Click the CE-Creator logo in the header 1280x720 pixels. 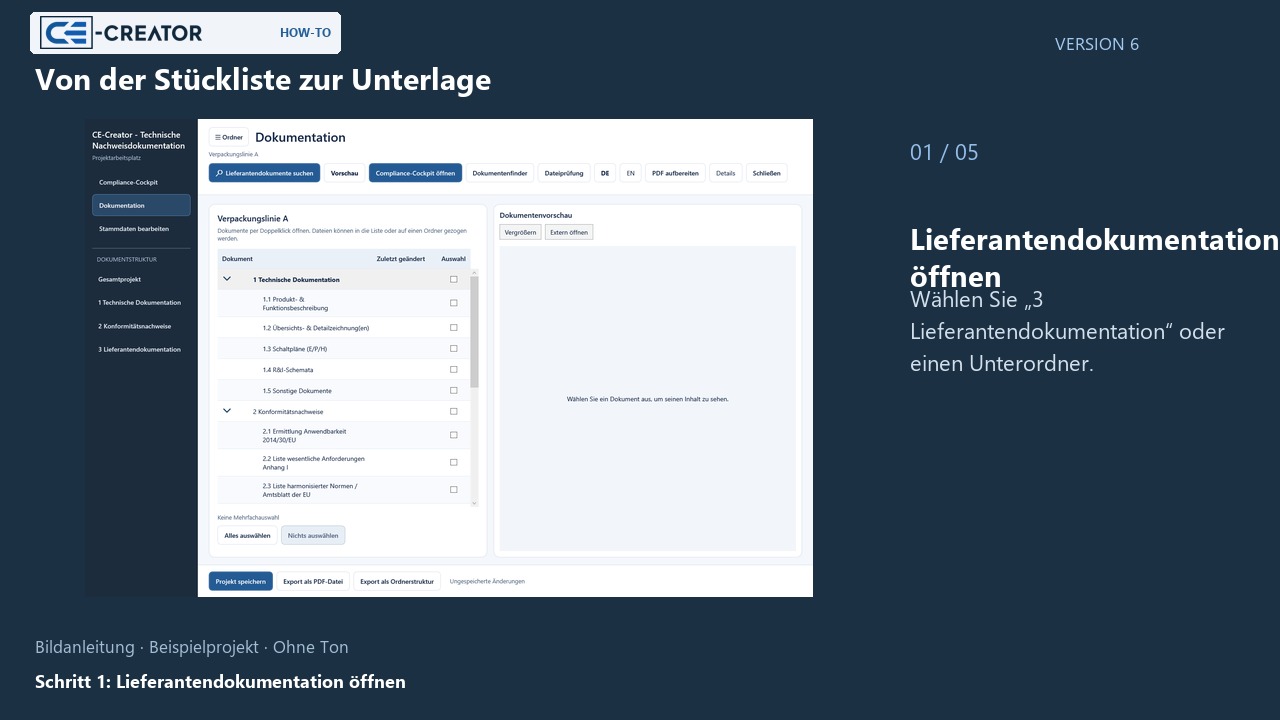[122, 33]
